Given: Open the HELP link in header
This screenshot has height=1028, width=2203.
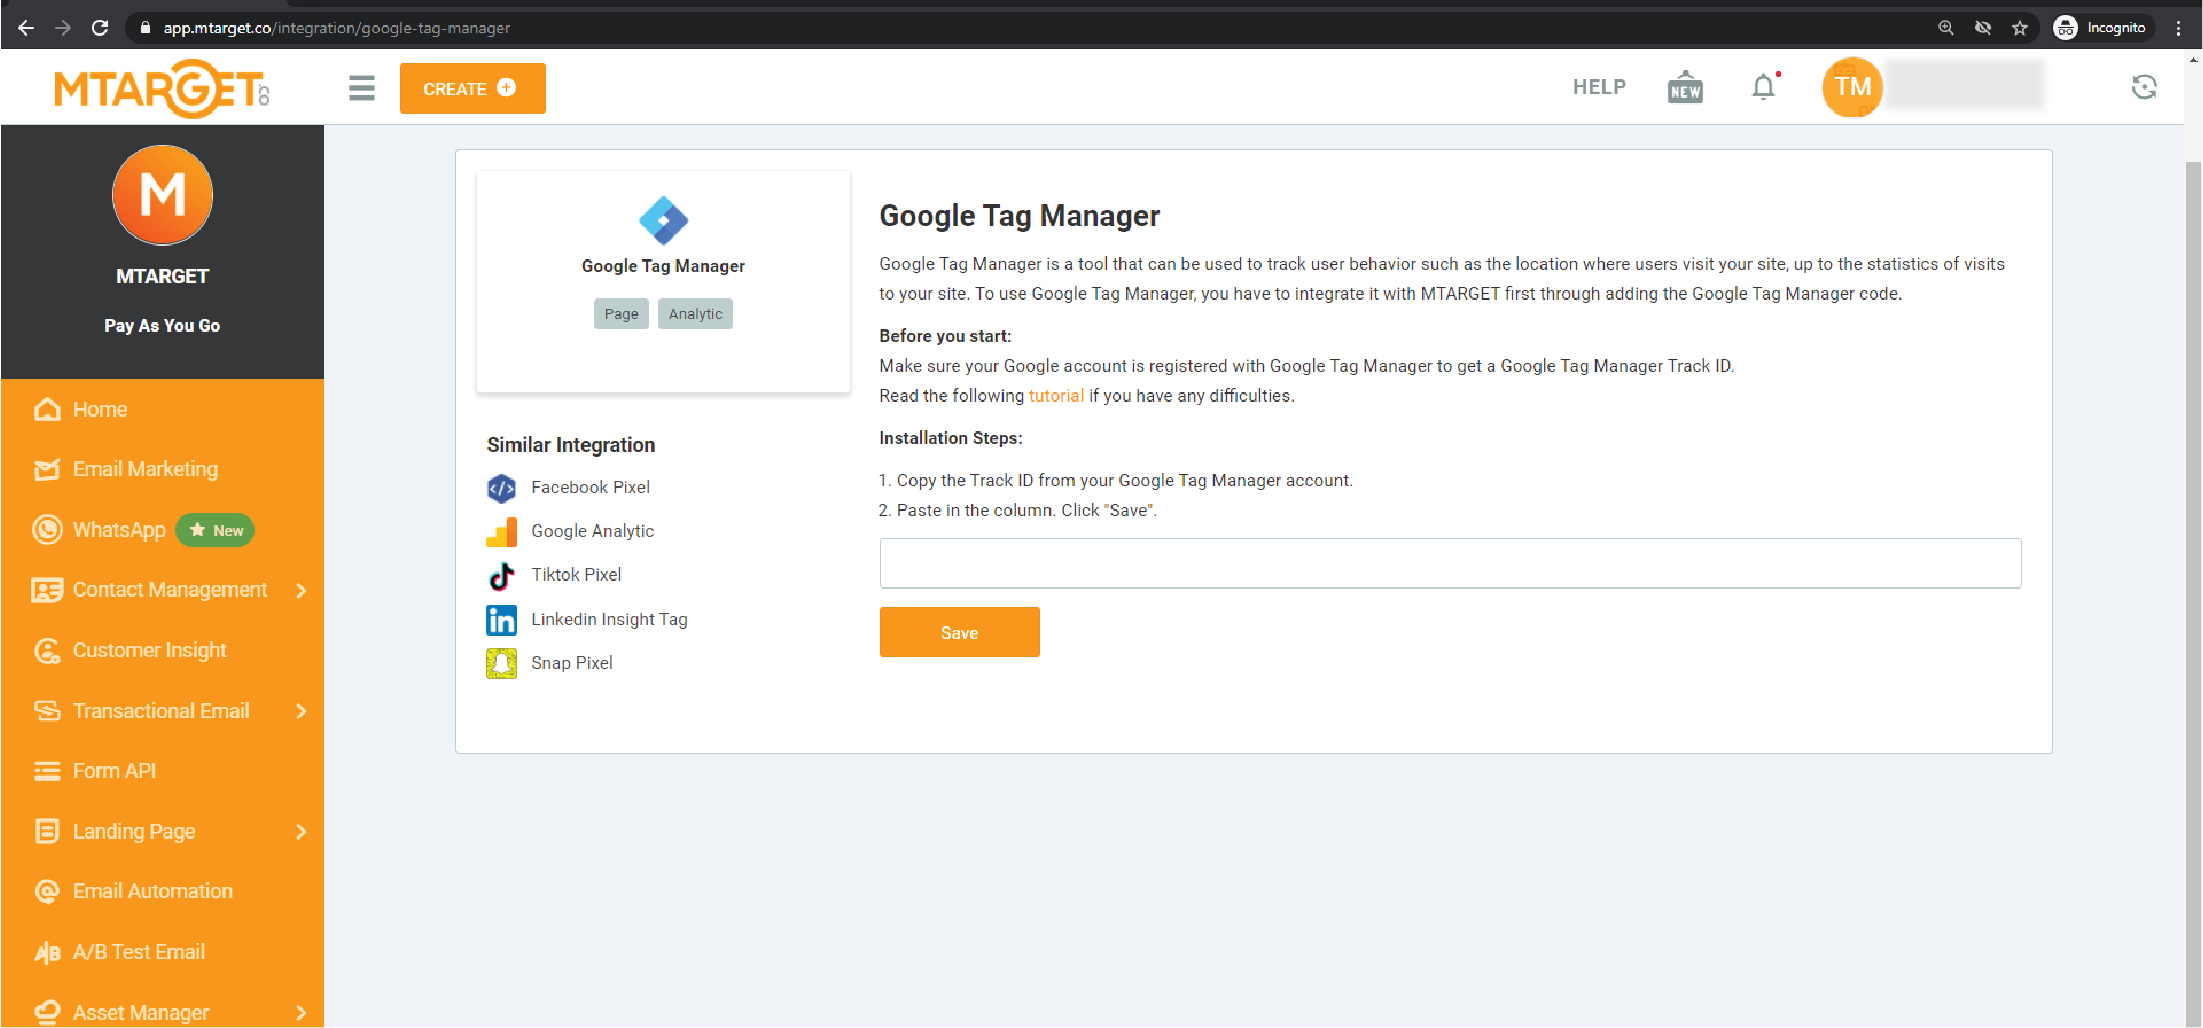Looking at the screenshot, I should pyautogui.click(x=1599, y=87).
